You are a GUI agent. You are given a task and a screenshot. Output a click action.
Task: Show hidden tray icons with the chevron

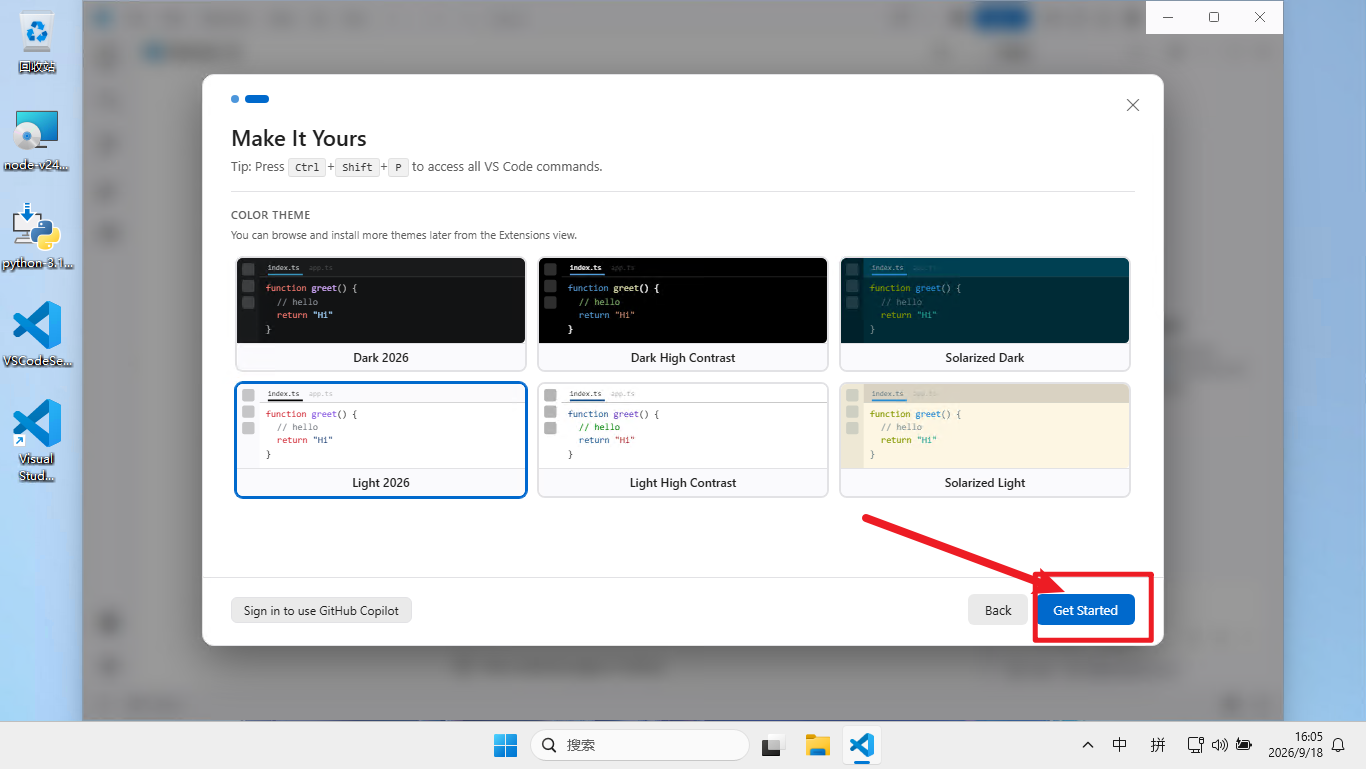point(1088,745)
